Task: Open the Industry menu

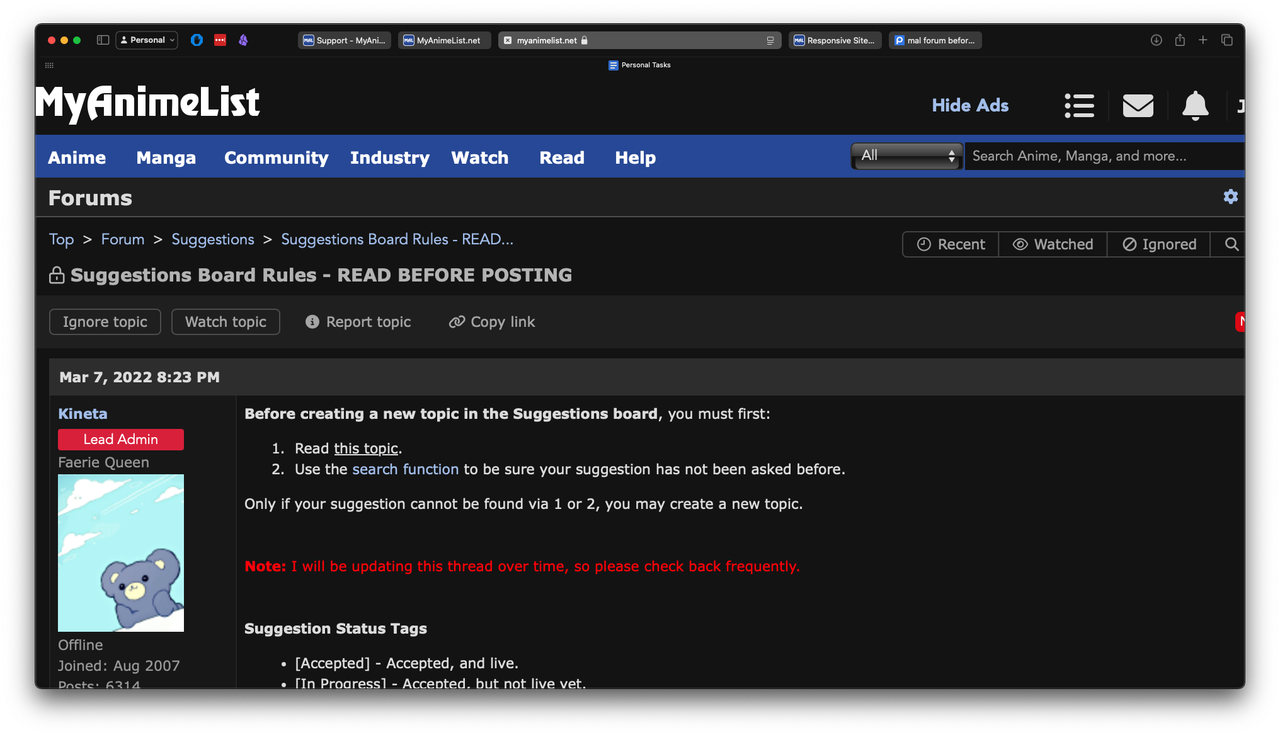Action: point(390,158)
